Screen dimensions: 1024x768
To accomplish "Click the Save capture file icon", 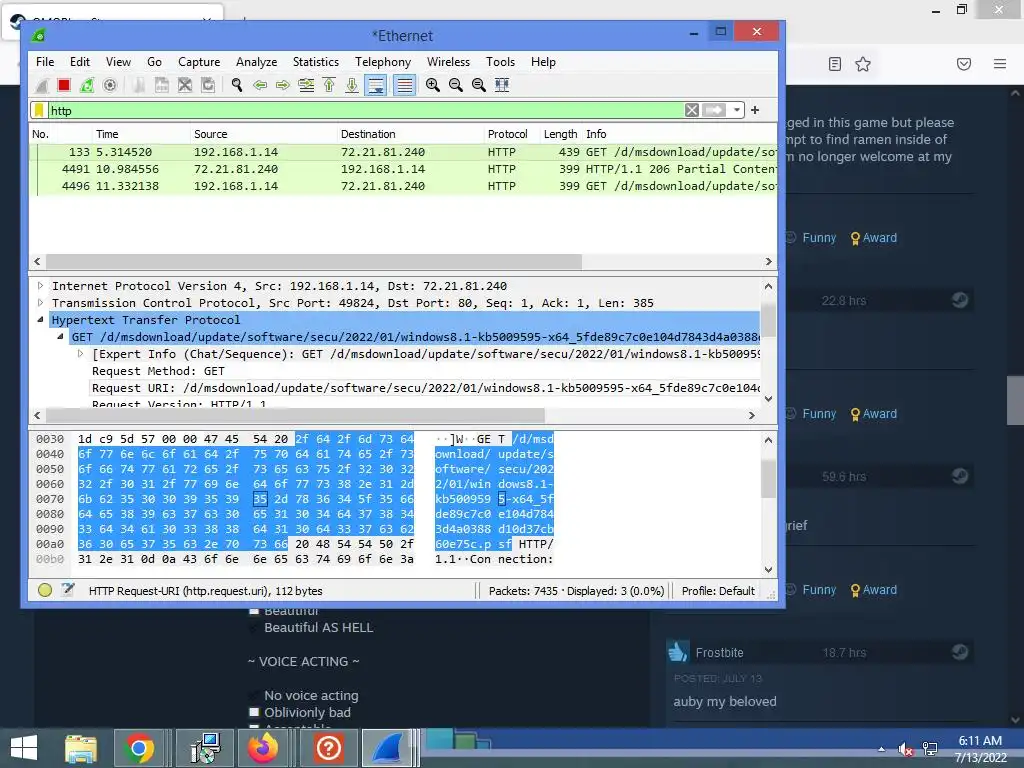I will pos(161,85).
